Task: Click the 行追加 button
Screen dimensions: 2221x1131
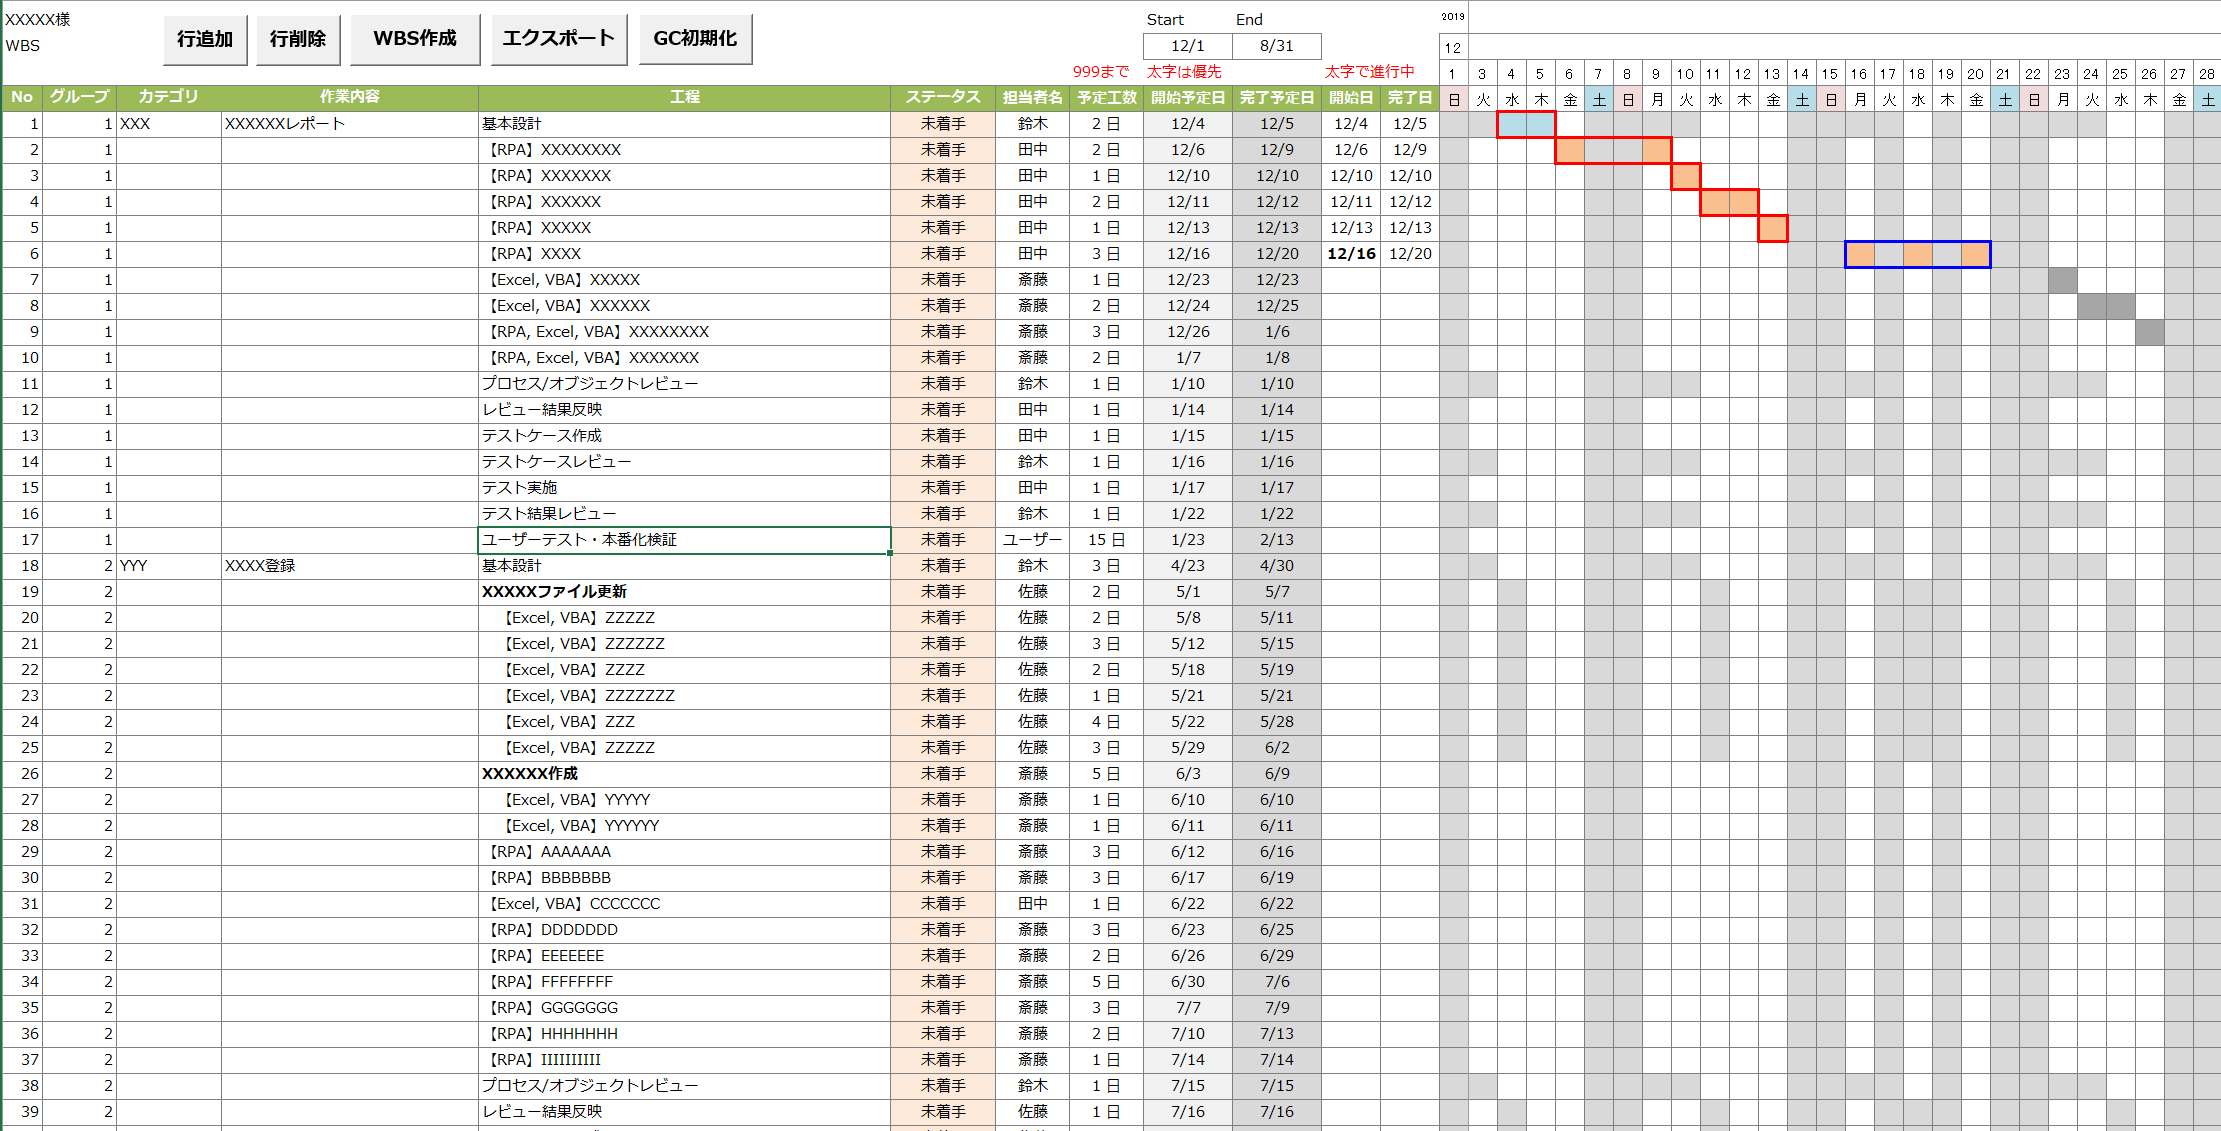Action: tap(205, 39)
